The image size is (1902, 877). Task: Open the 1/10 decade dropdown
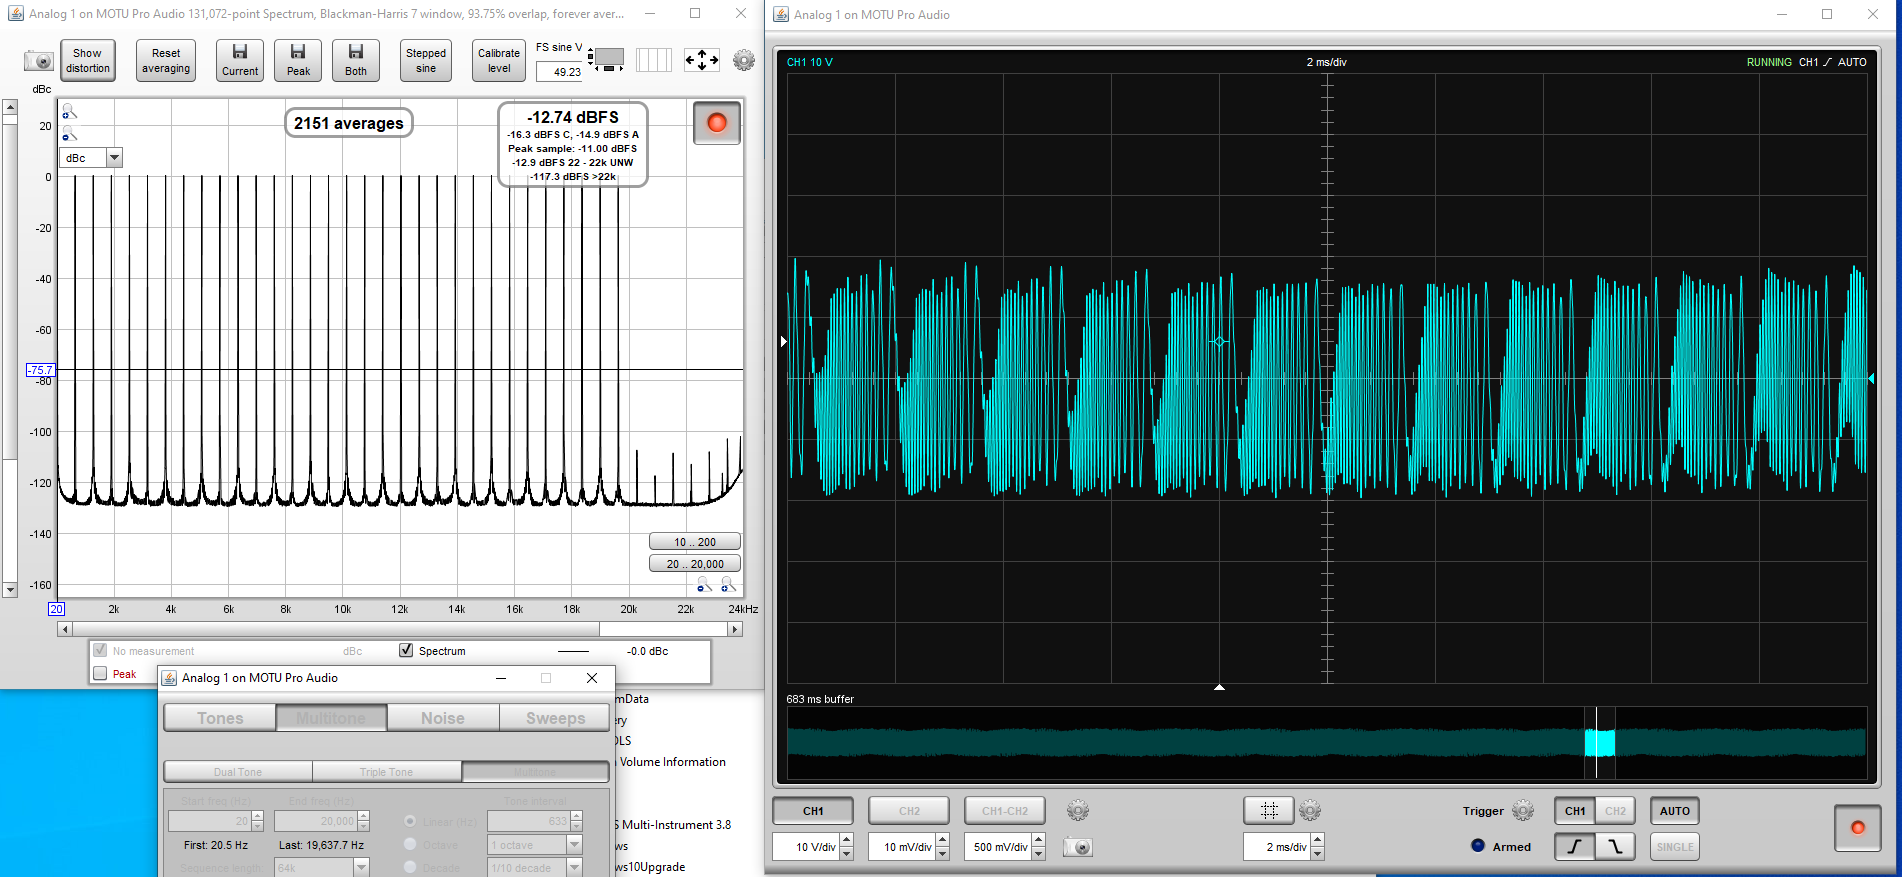(x=575, y=867)
